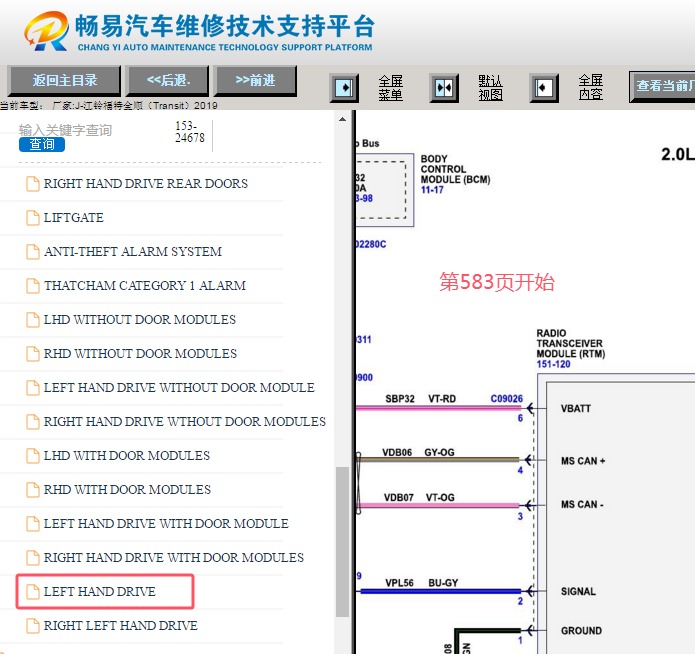Image resolution: width=695 pixels, height=654 pixels.
Task: Click LEFT HAND DRIVE WITHOUT DOOR MODULE icon
Action: [32, 388]
